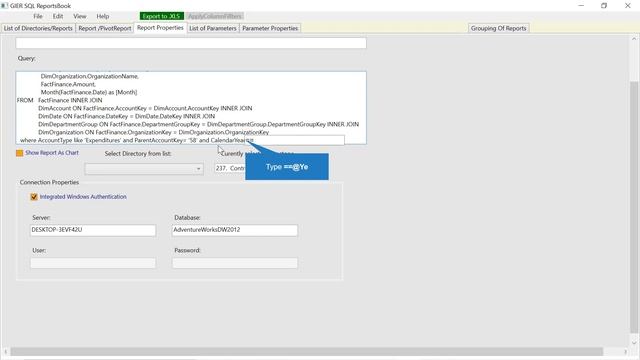Select the Report Properties tab
The height and width of the screenshot is (360, 640).
[x=160, y=28]
